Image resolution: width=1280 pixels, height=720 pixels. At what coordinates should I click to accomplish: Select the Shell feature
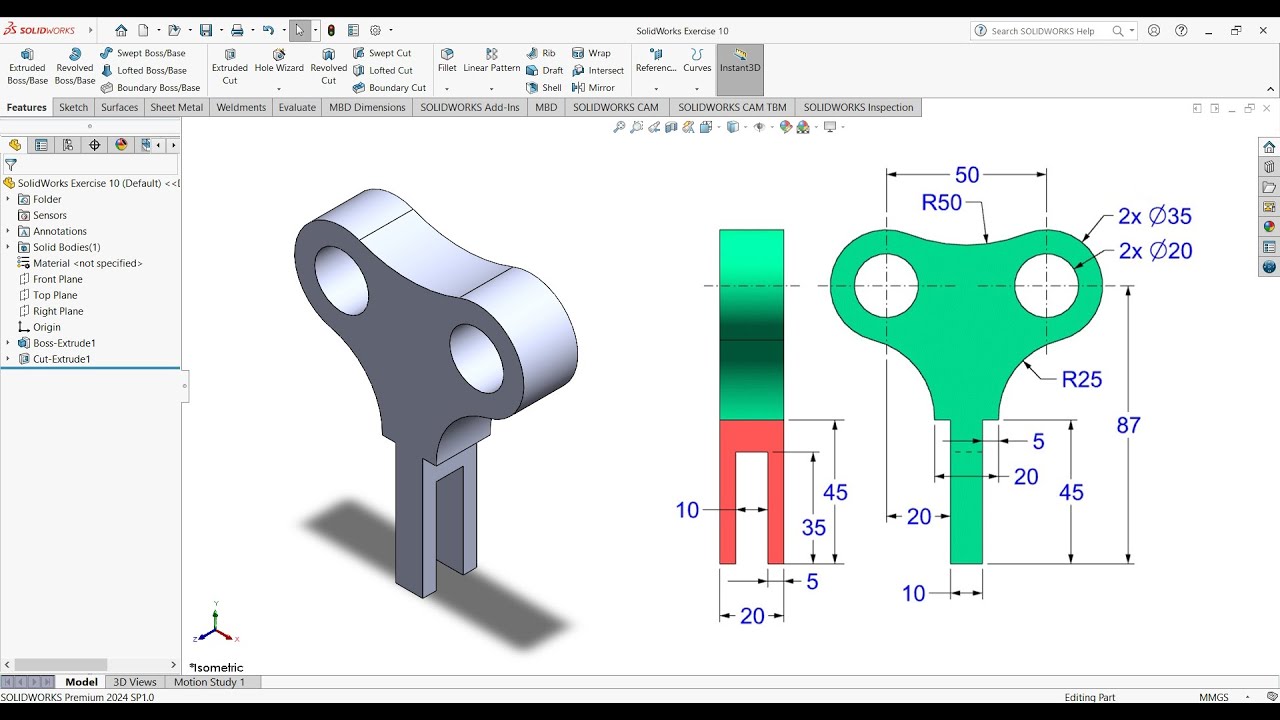tap(544, 87)
